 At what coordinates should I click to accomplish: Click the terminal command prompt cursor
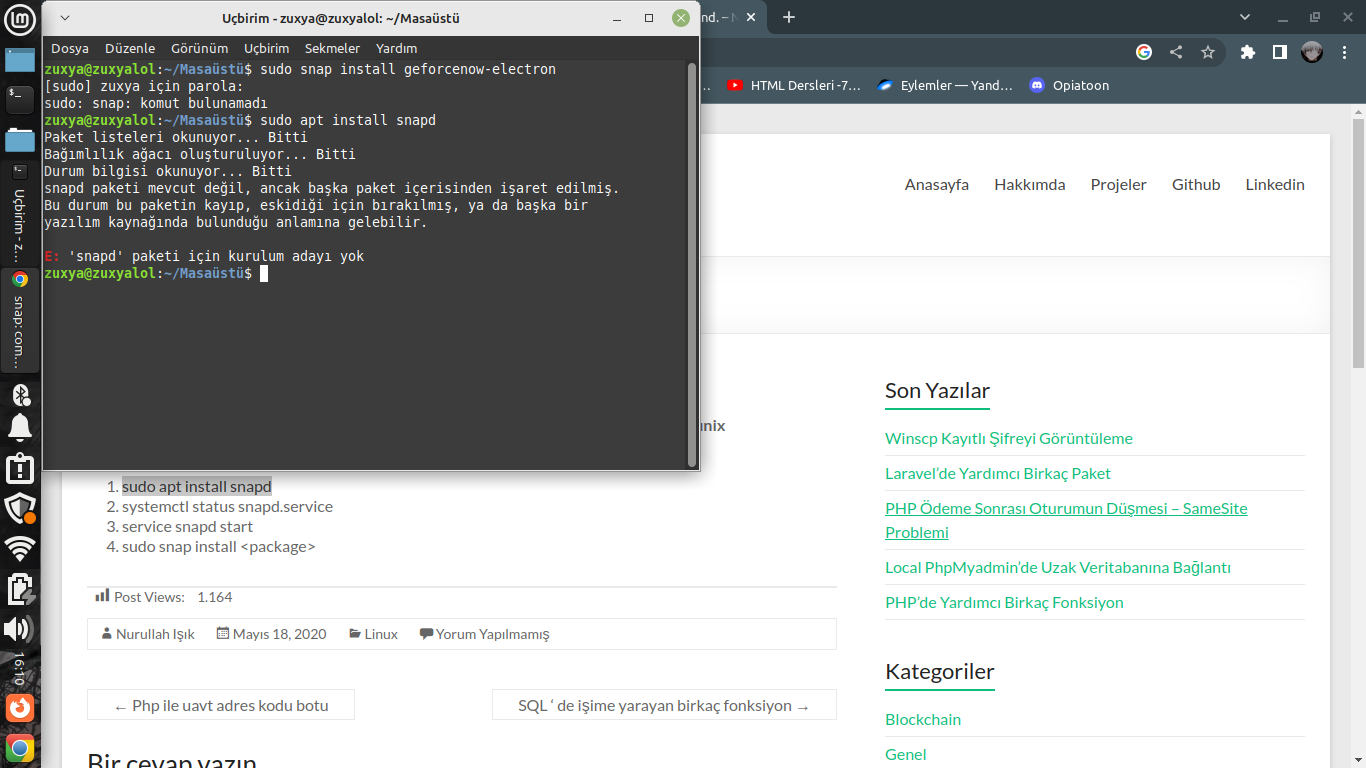(x=264, y=273)
